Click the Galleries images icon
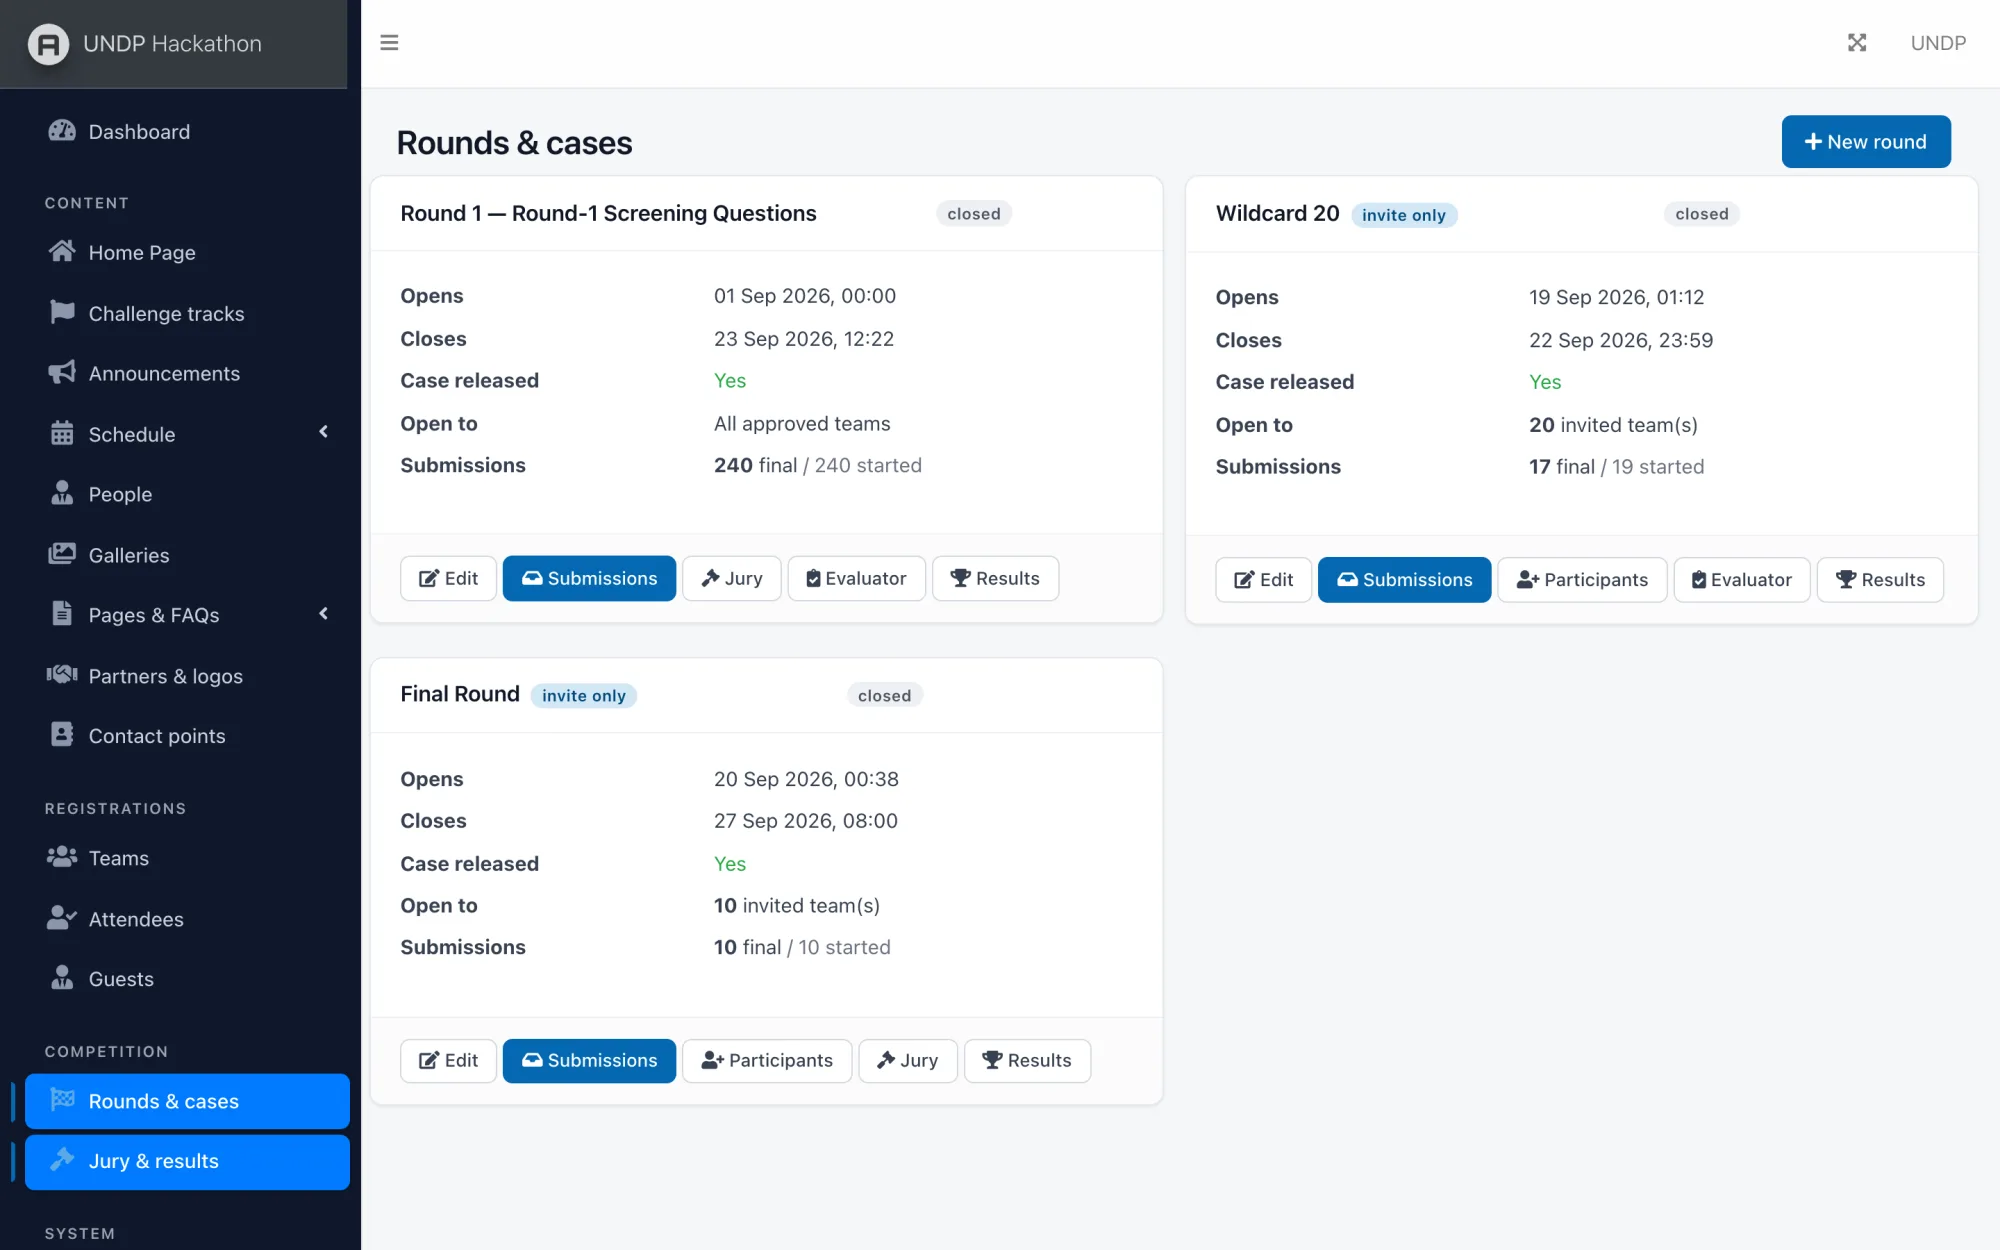The image size is (2000, 1250). pyautogui.click(x=62, y=554)
